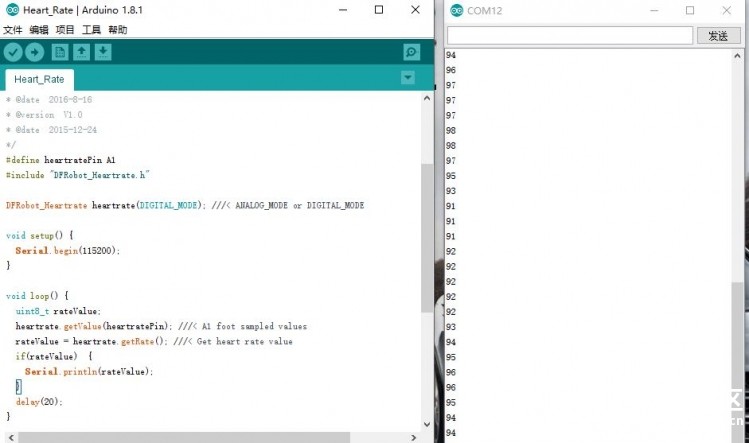Viewport: 749px width, 443px height.
Task: Open the 文件 menu
Action: 12,30
